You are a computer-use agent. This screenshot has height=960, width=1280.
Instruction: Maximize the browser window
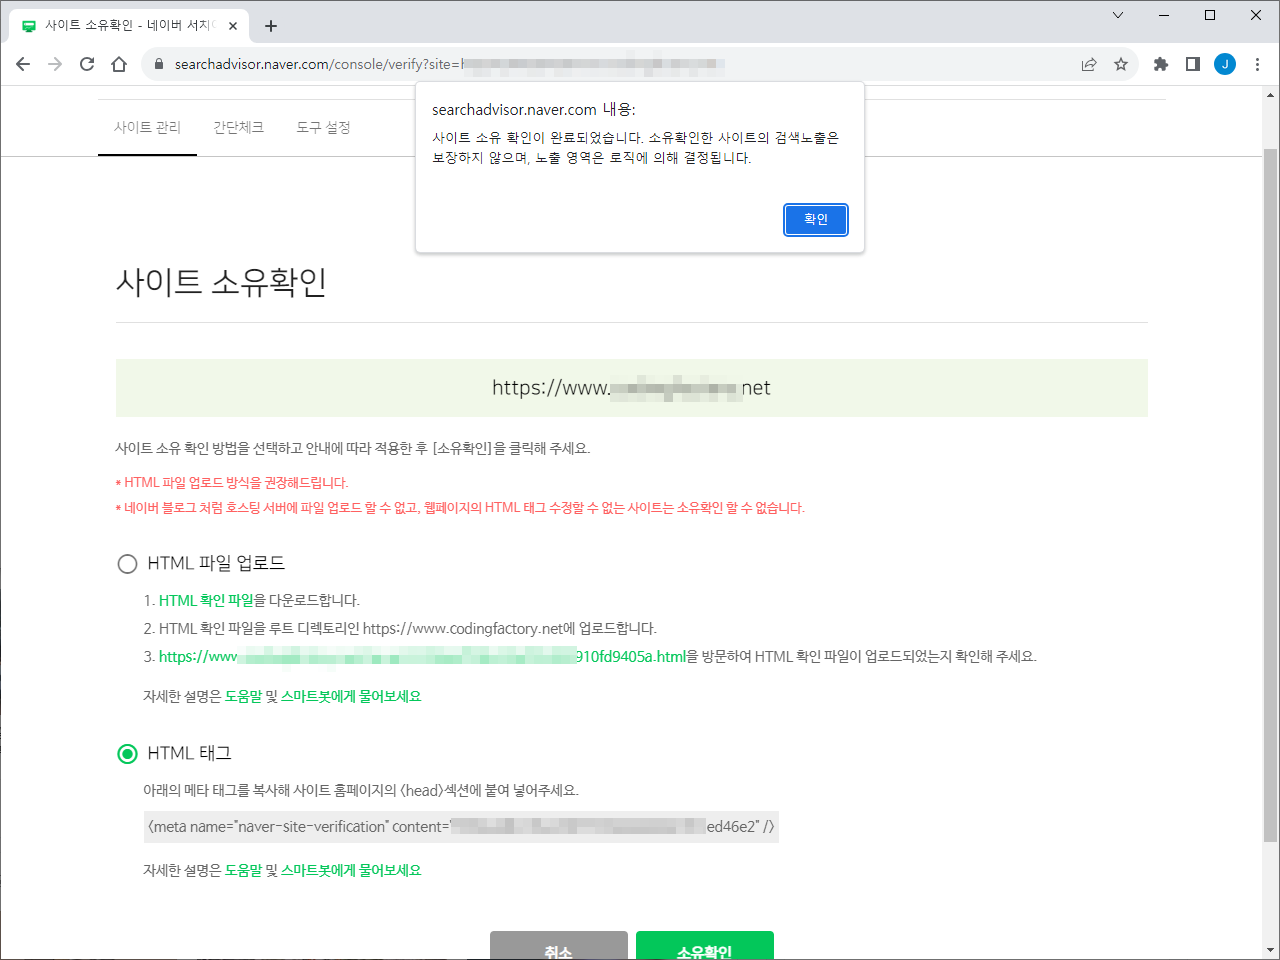1210,15
